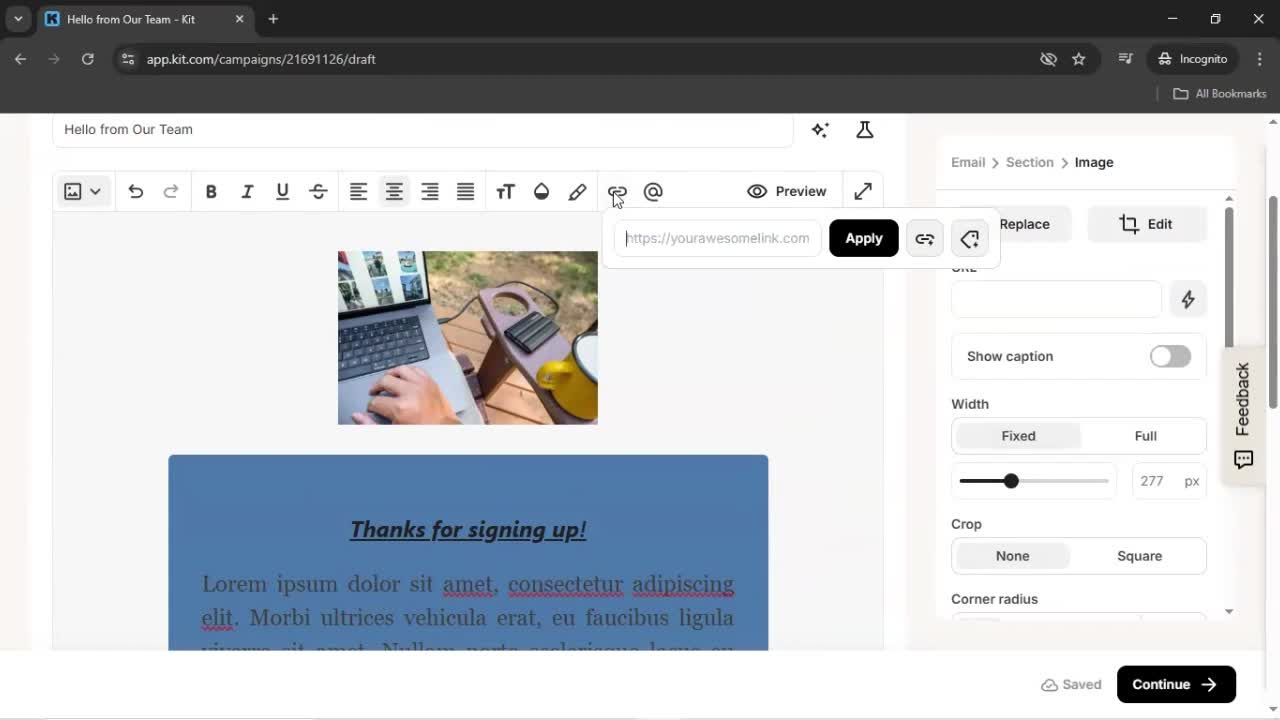Toggle bold formatting
The height and width of the screenshot is (720, 1280).
[211, 191]
